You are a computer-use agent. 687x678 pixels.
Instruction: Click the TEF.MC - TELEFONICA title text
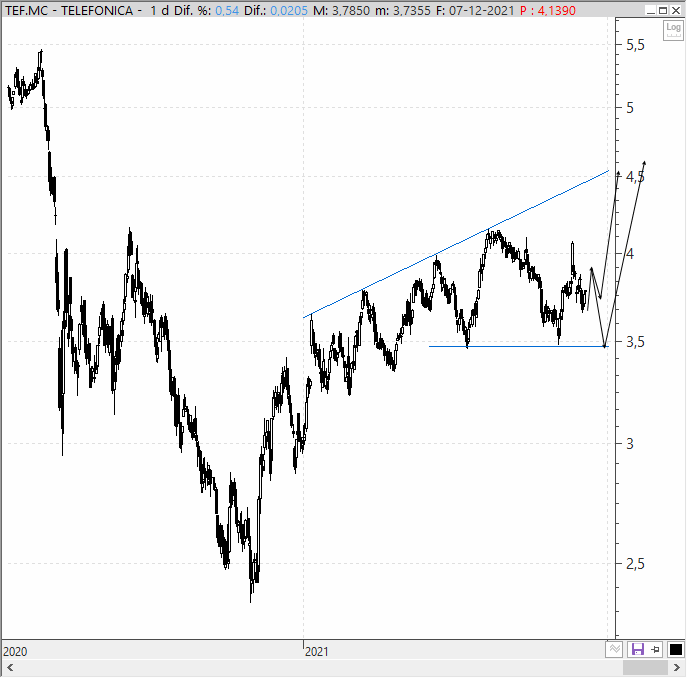(x=69, y=11)
